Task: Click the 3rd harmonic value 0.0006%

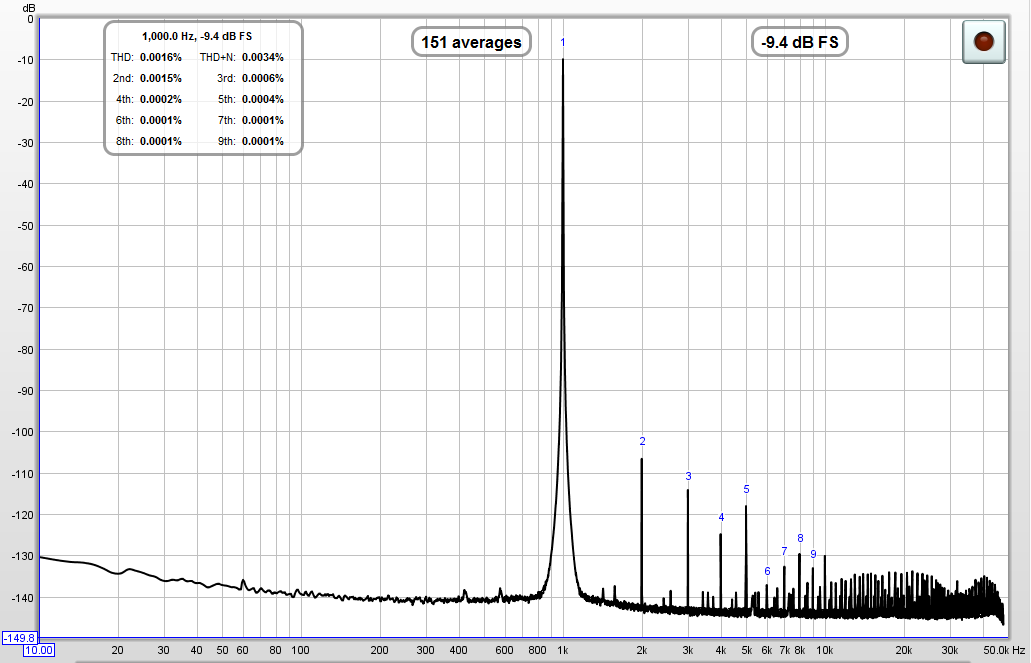Action: click(x=262, y=78)
